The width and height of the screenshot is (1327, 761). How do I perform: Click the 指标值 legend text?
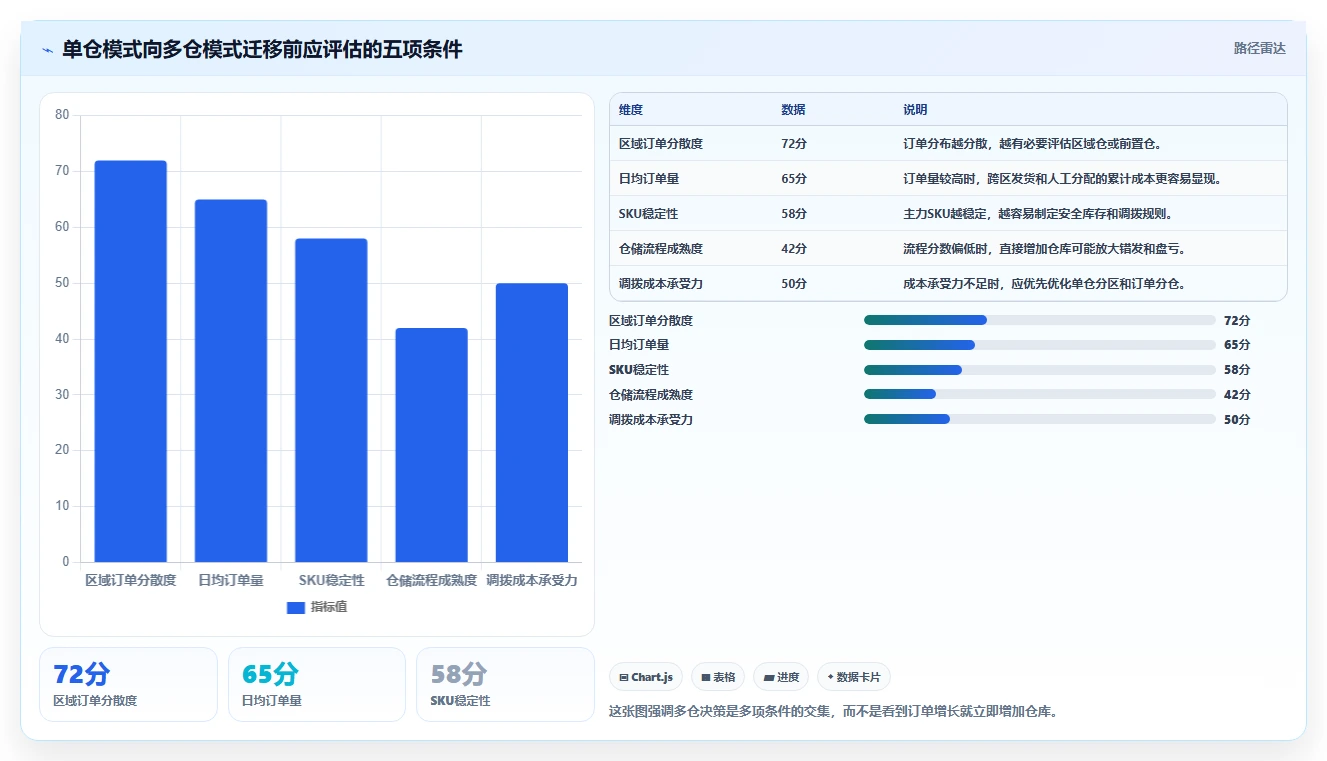pos(329,607)
